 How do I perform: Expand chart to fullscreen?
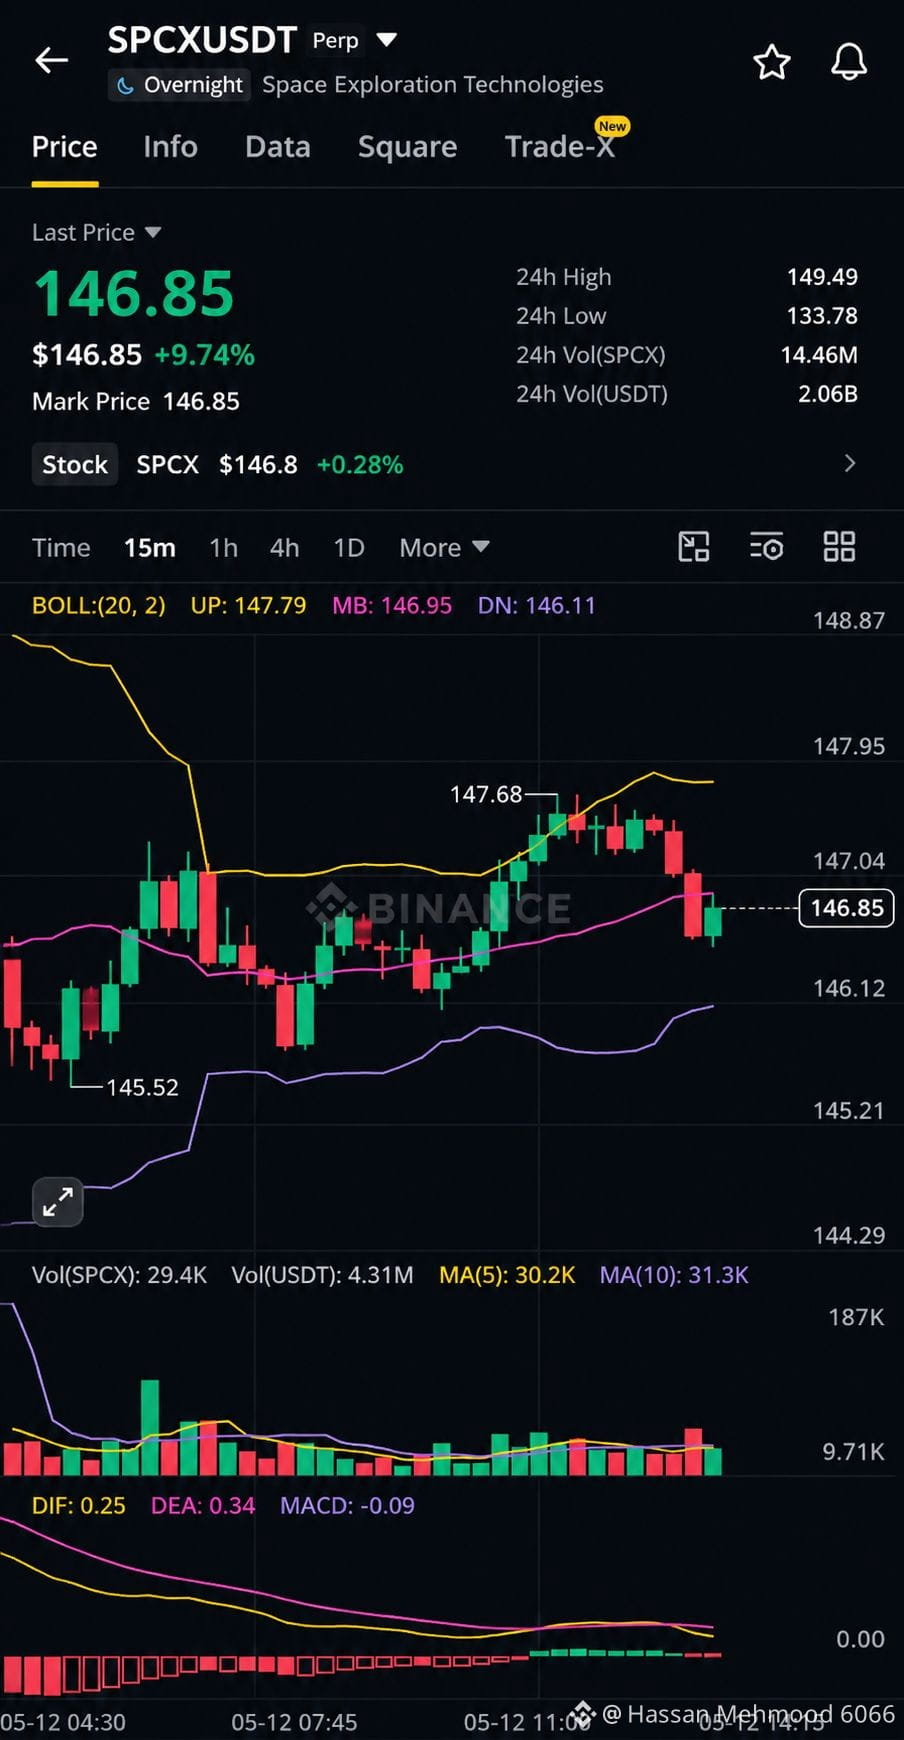pos(58,1201)
